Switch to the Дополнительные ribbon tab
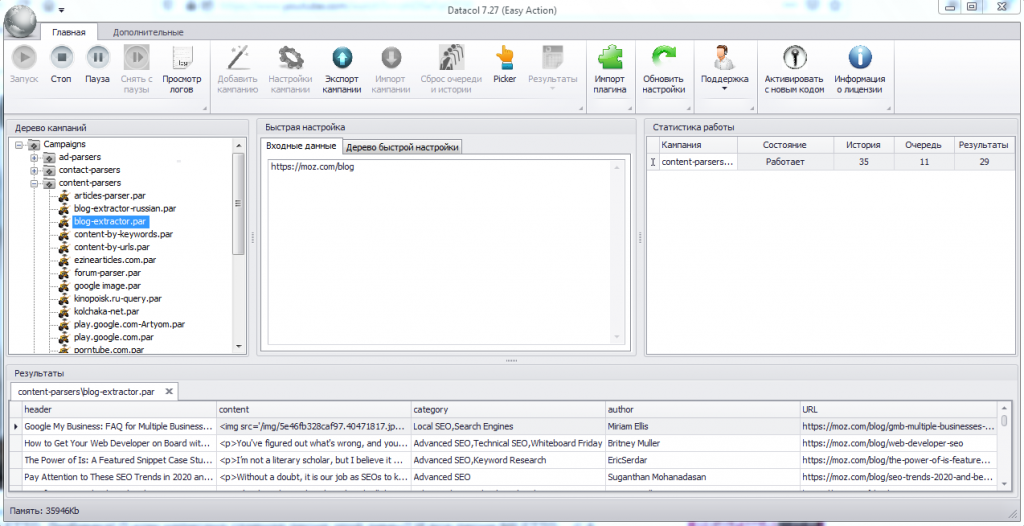 click(x=147, y=33)
